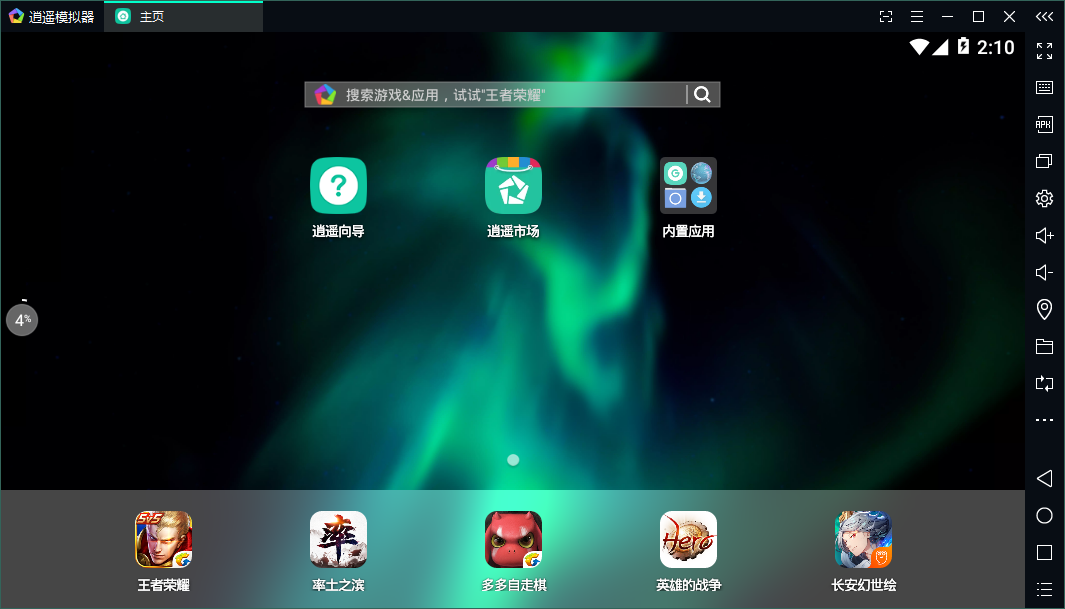This screenshot has width=1065, height=609.
Task: Switch to the 主页 tab
Action: [183, 16]
